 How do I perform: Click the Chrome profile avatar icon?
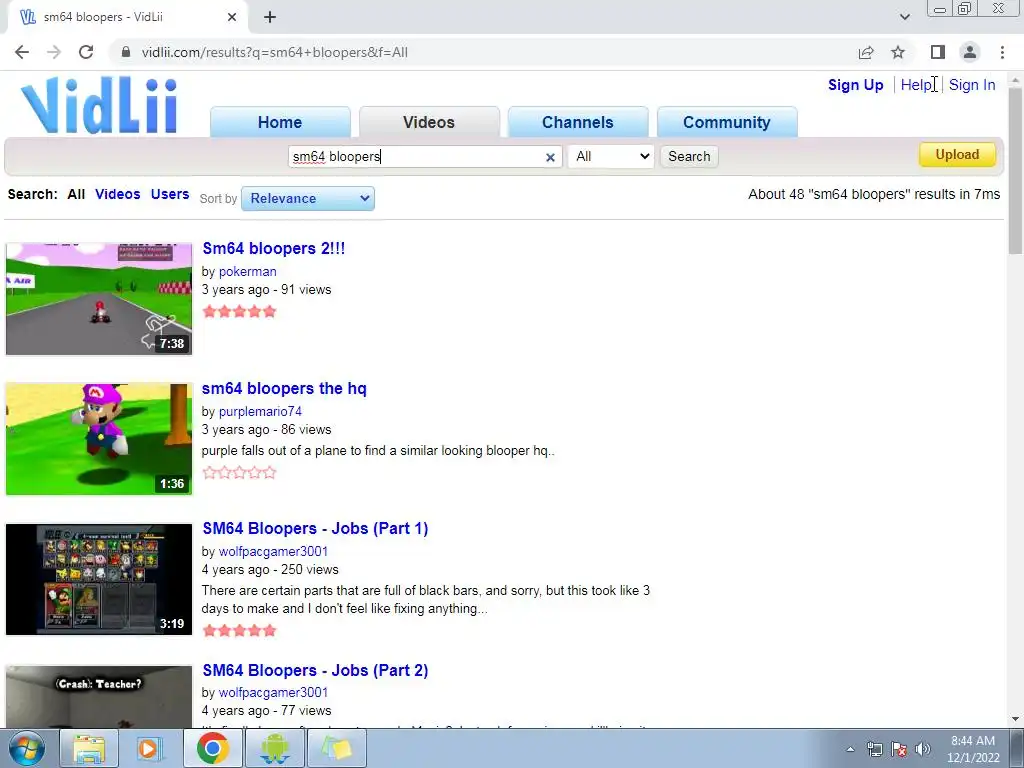(970, 52)
